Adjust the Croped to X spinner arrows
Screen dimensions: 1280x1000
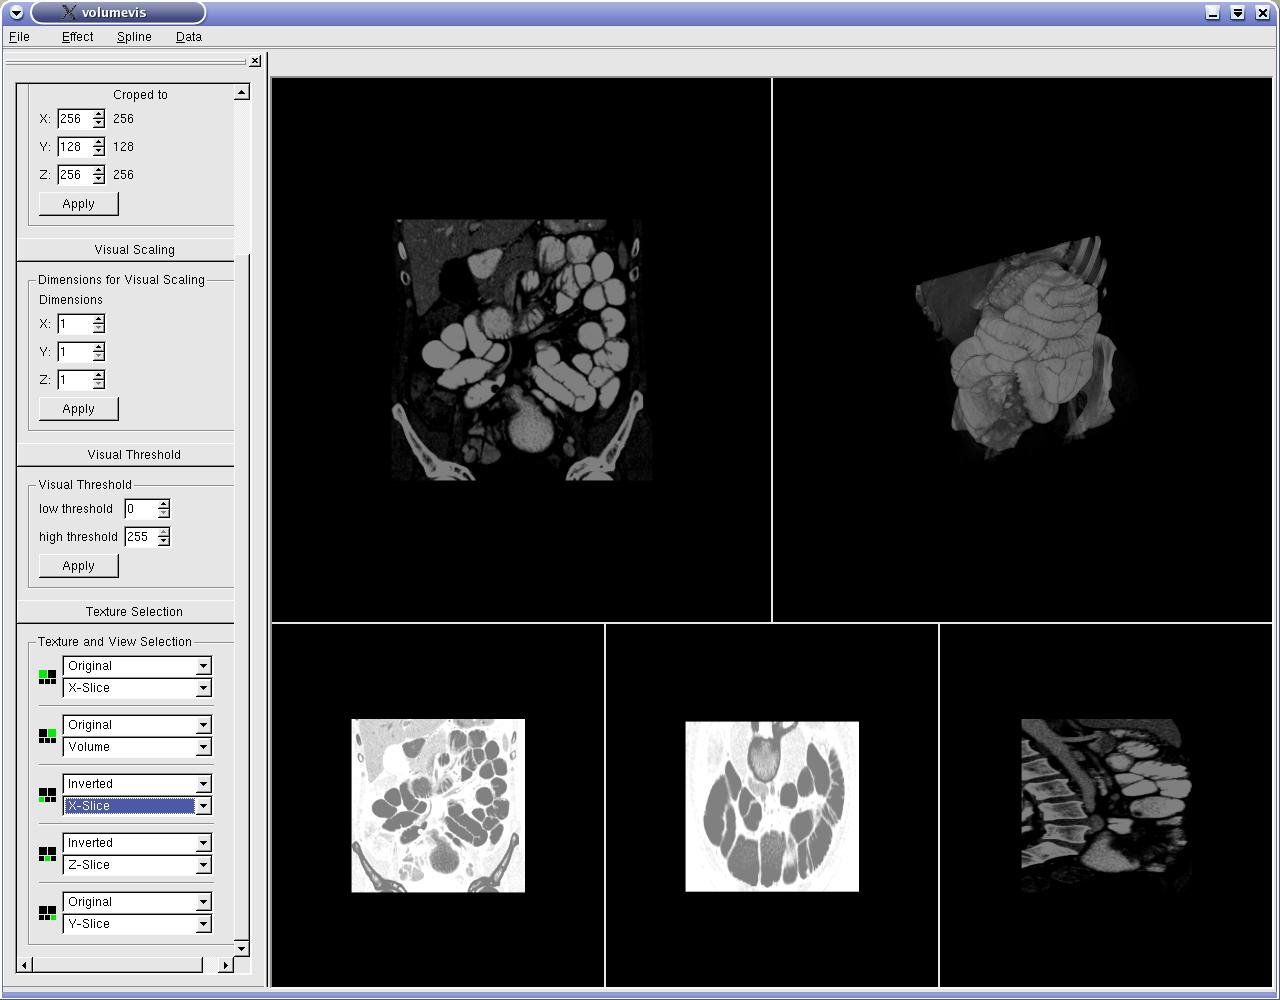point(98,119)
